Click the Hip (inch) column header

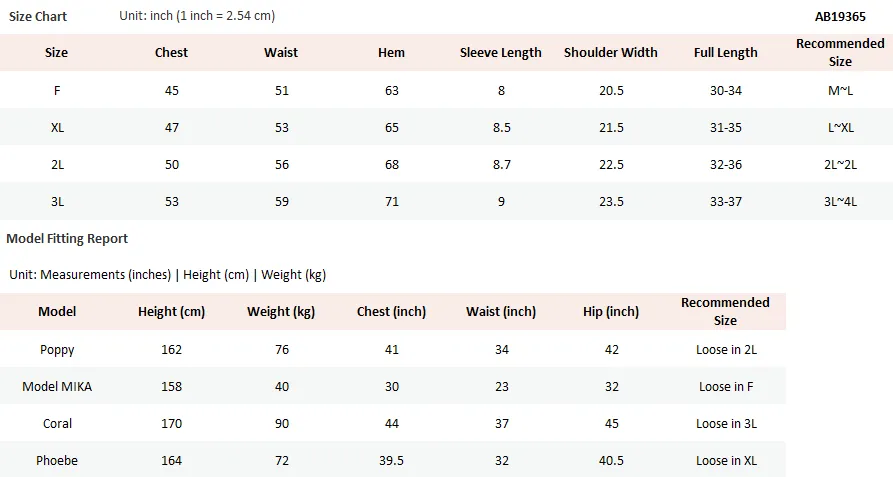[611, 312]
